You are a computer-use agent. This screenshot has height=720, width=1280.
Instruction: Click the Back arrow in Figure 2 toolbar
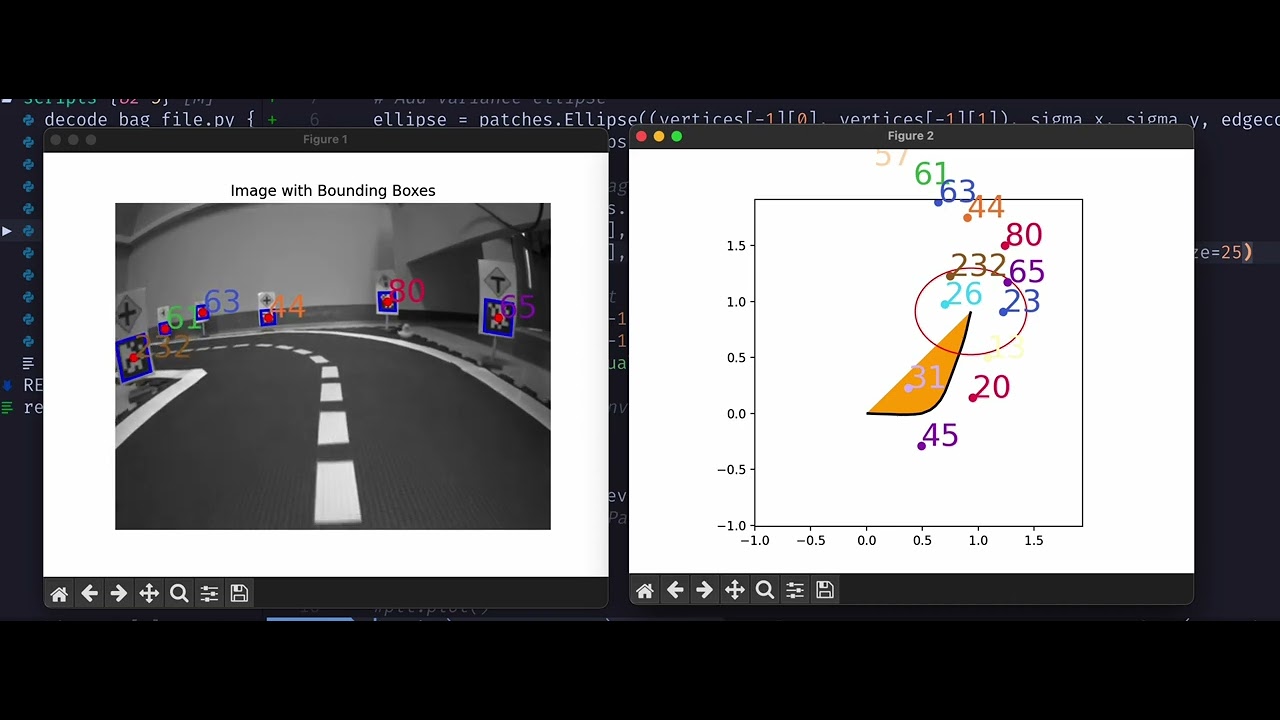[x=675, y=591]
